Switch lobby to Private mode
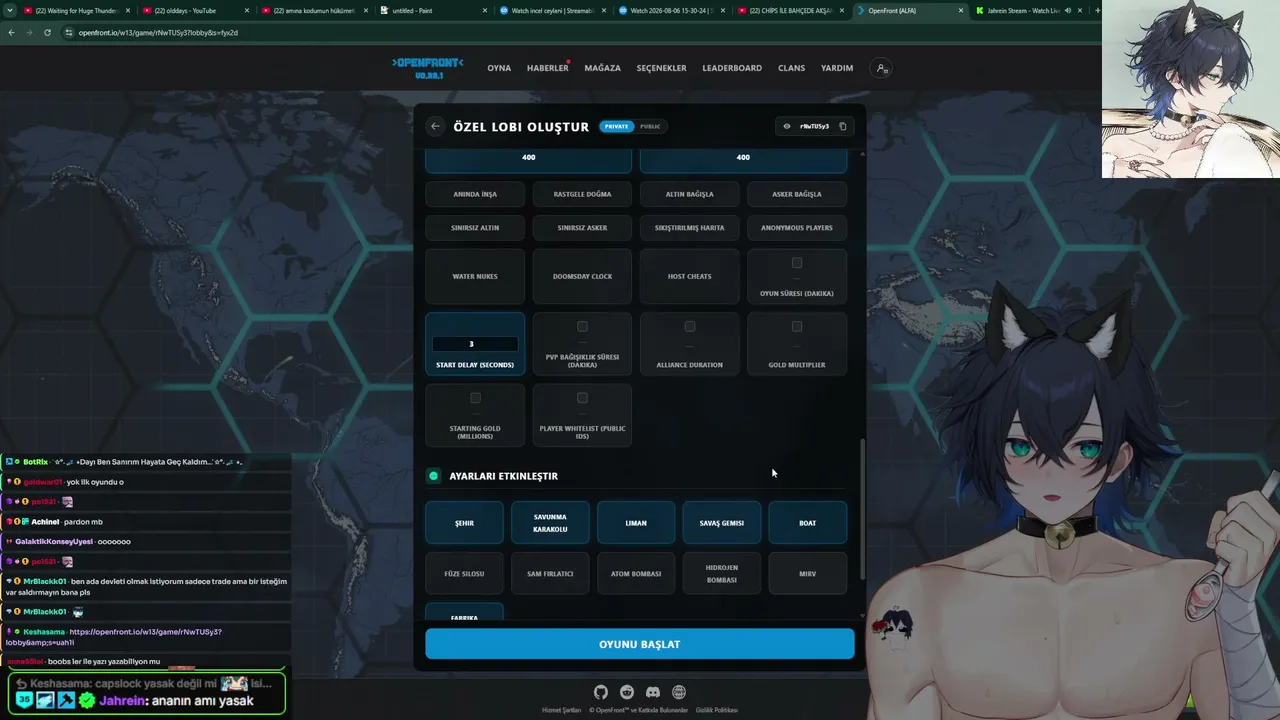This screenshot has height=720, width=1280. (x=616, y=126)
